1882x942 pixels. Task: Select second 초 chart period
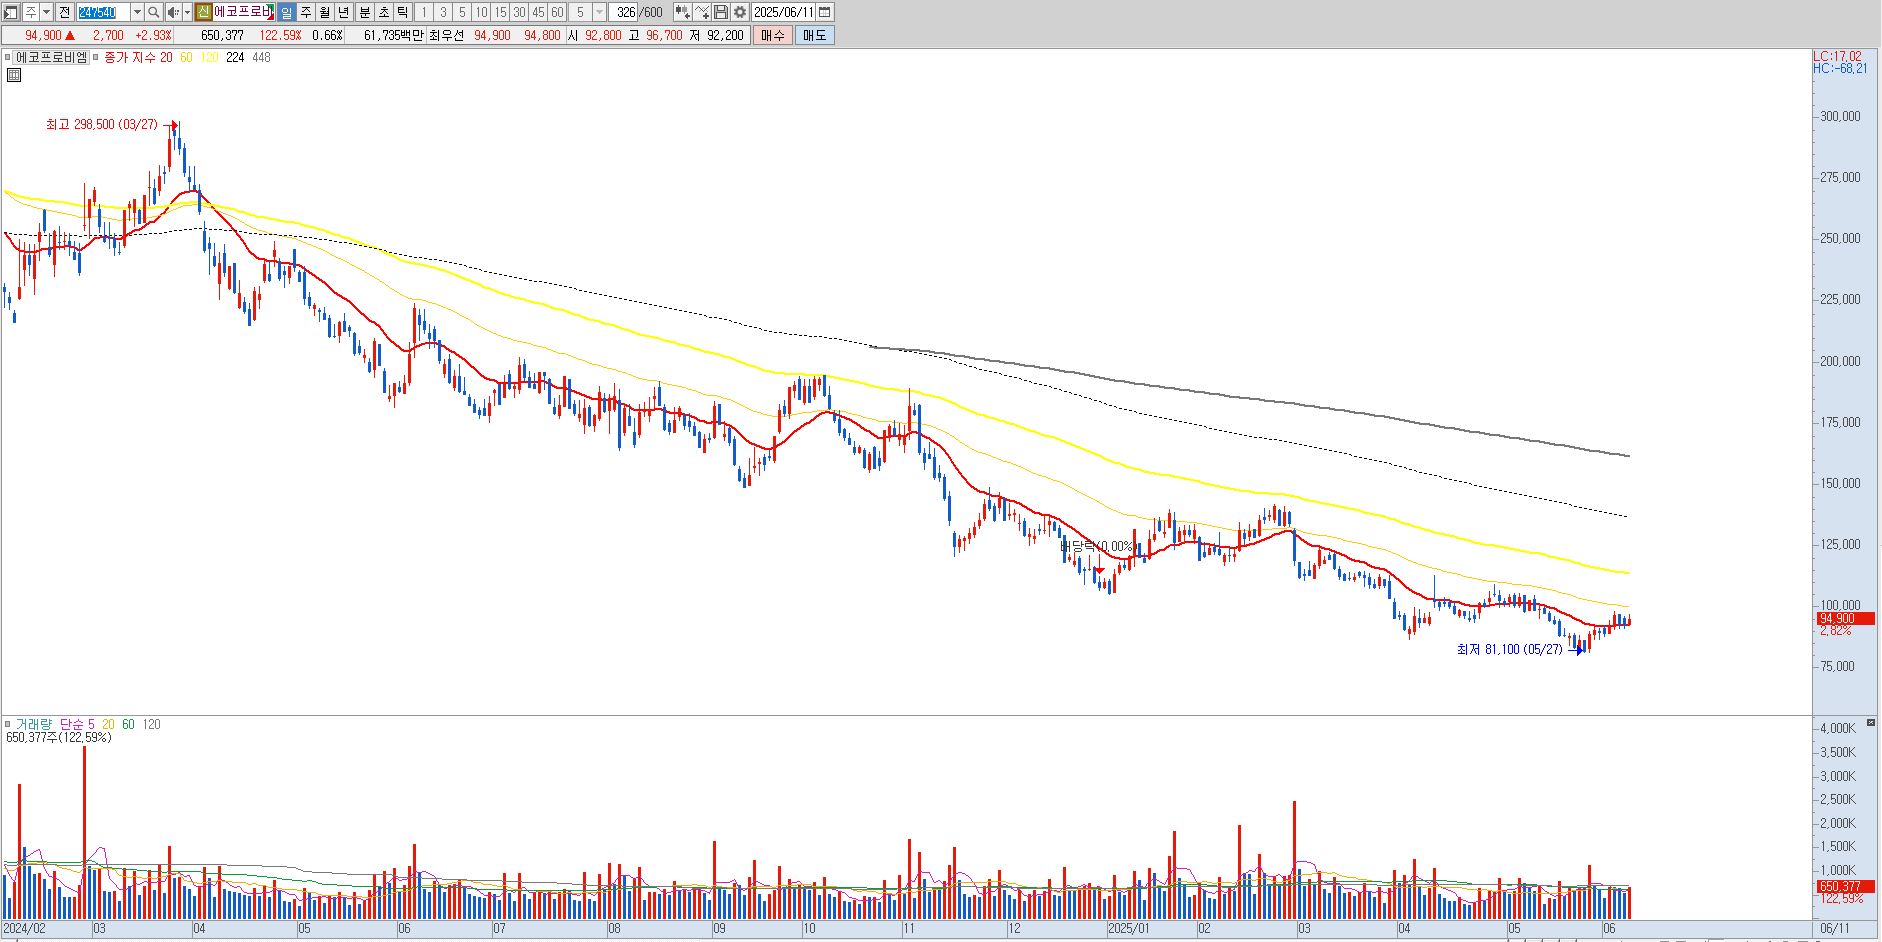pos(383,12)
